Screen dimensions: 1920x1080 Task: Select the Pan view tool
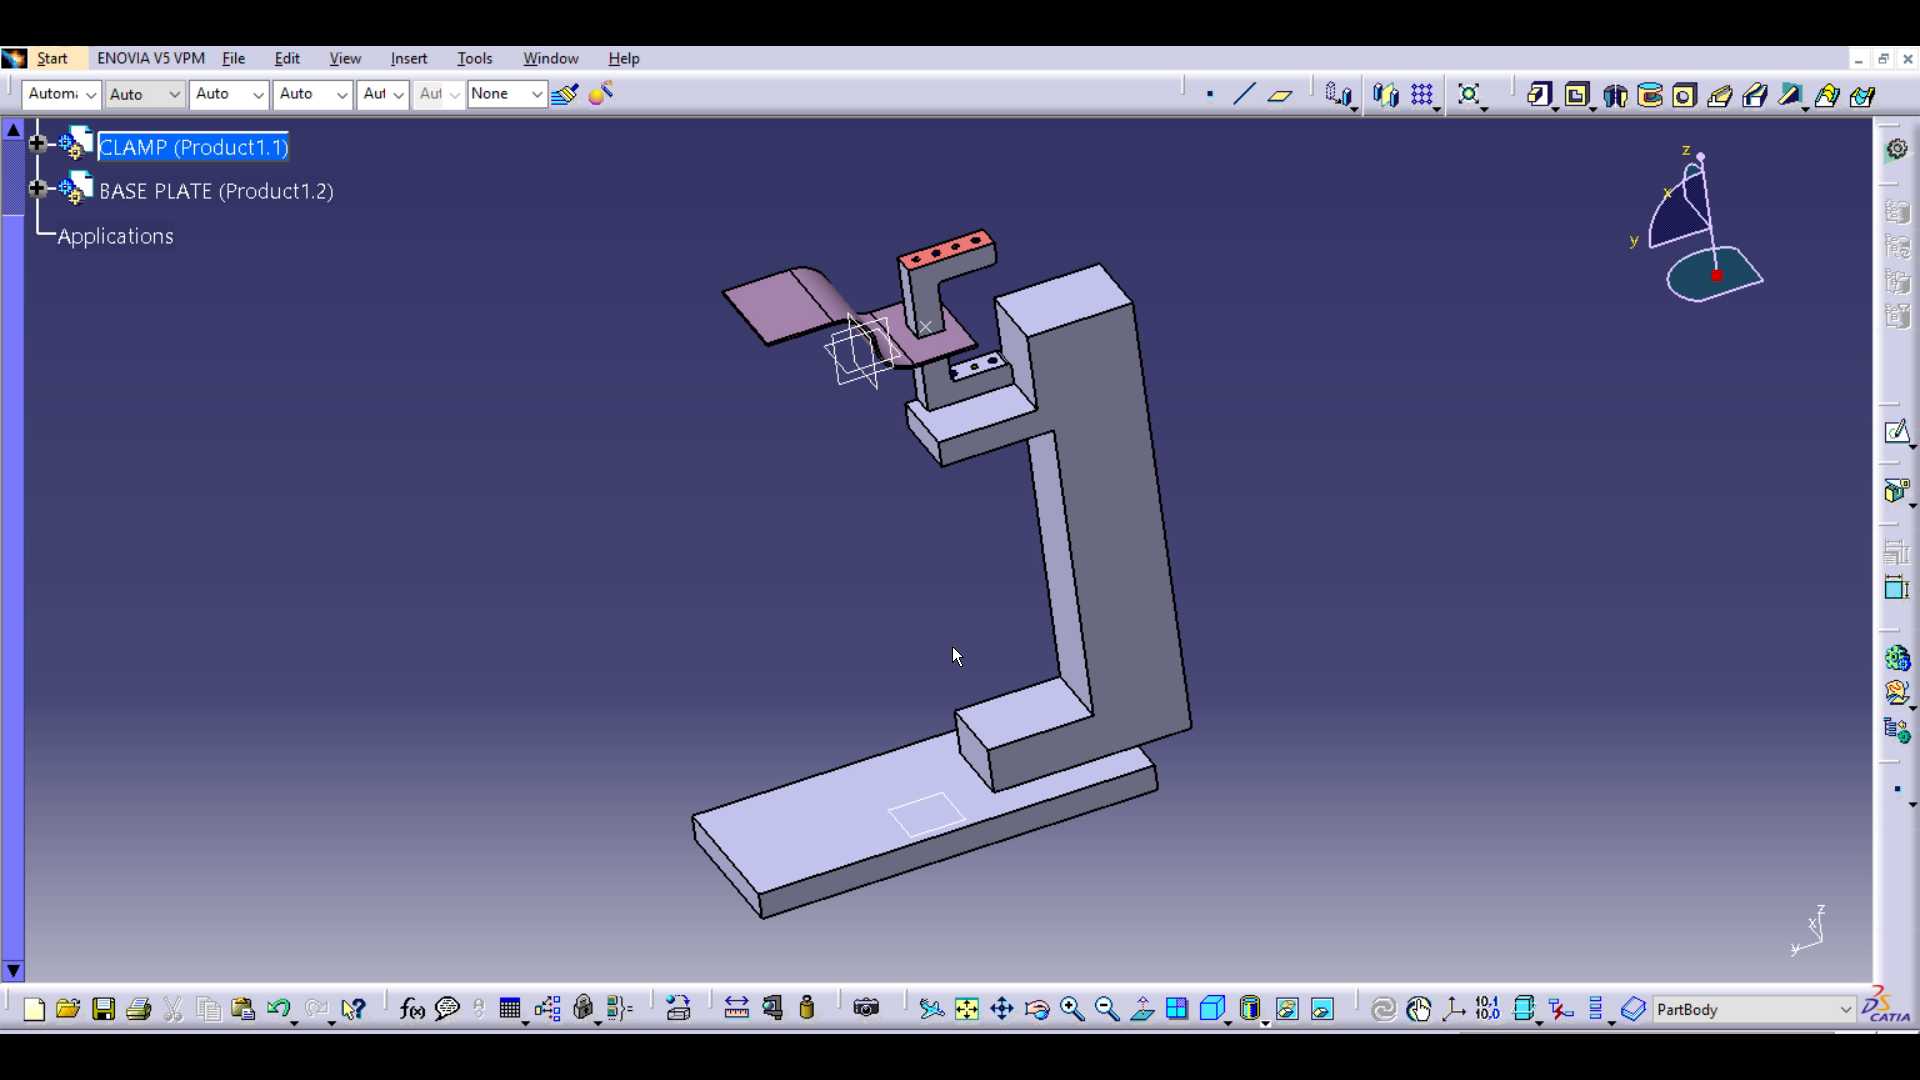[1002, 1009]
